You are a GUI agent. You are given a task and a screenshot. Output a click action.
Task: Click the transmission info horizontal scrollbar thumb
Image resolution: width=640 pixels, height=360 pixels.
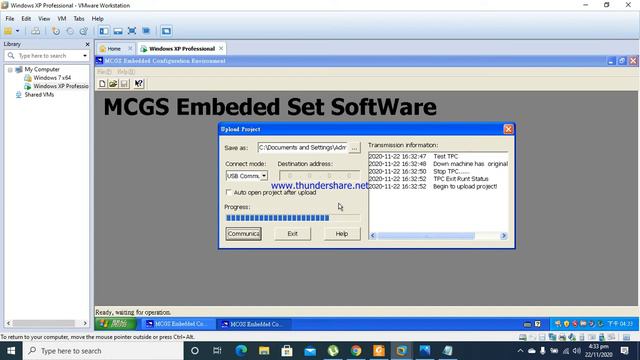426,236
